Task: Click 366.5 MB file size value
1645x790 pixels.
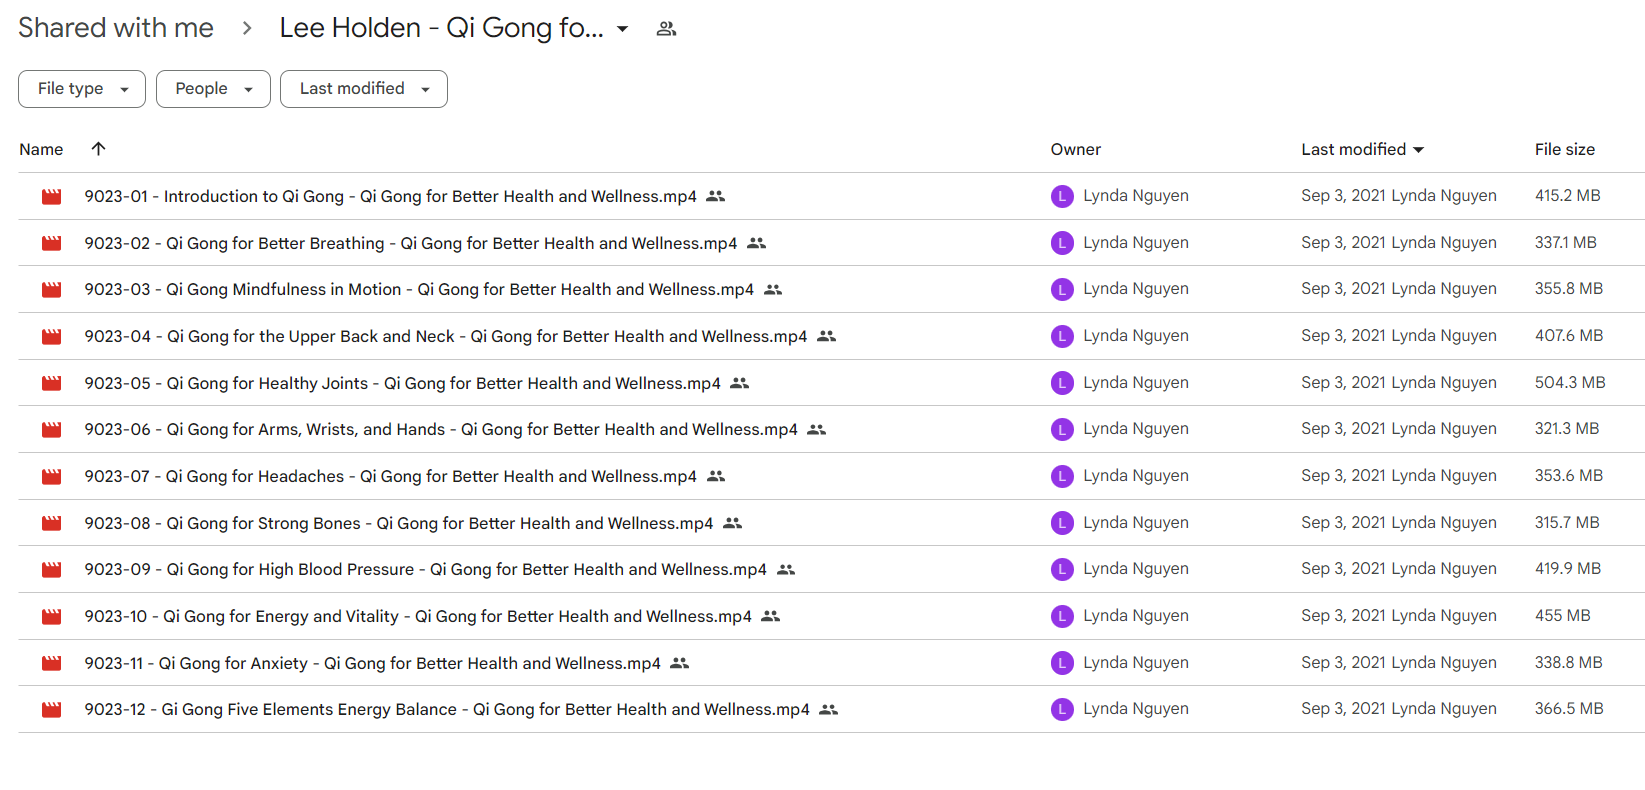Action: (1569, 709)
